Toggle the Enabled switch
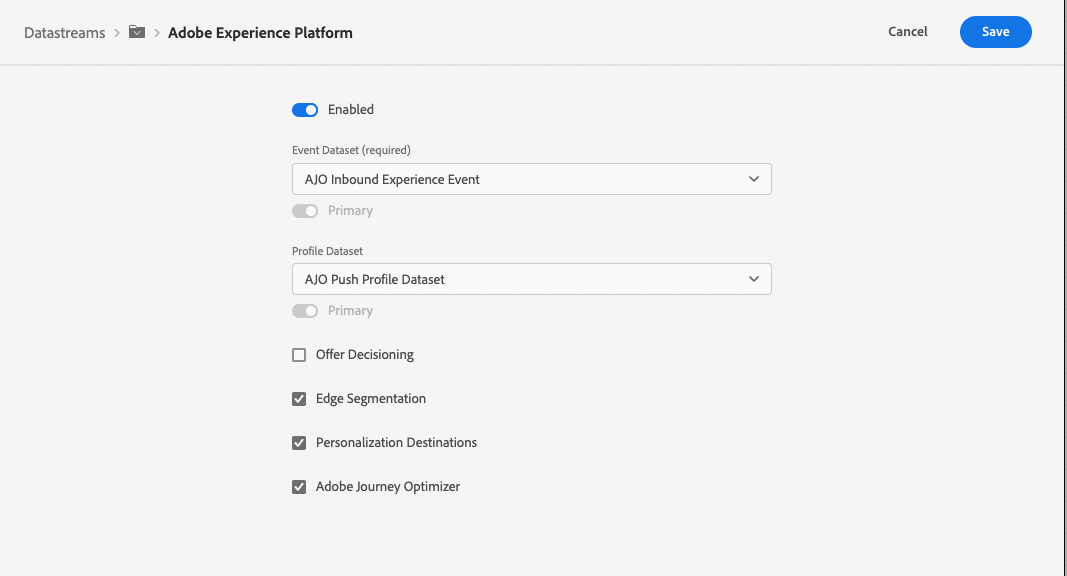The width and height of the screenshot is (1067, 576). pyautogui.click(x=305, y=110)
